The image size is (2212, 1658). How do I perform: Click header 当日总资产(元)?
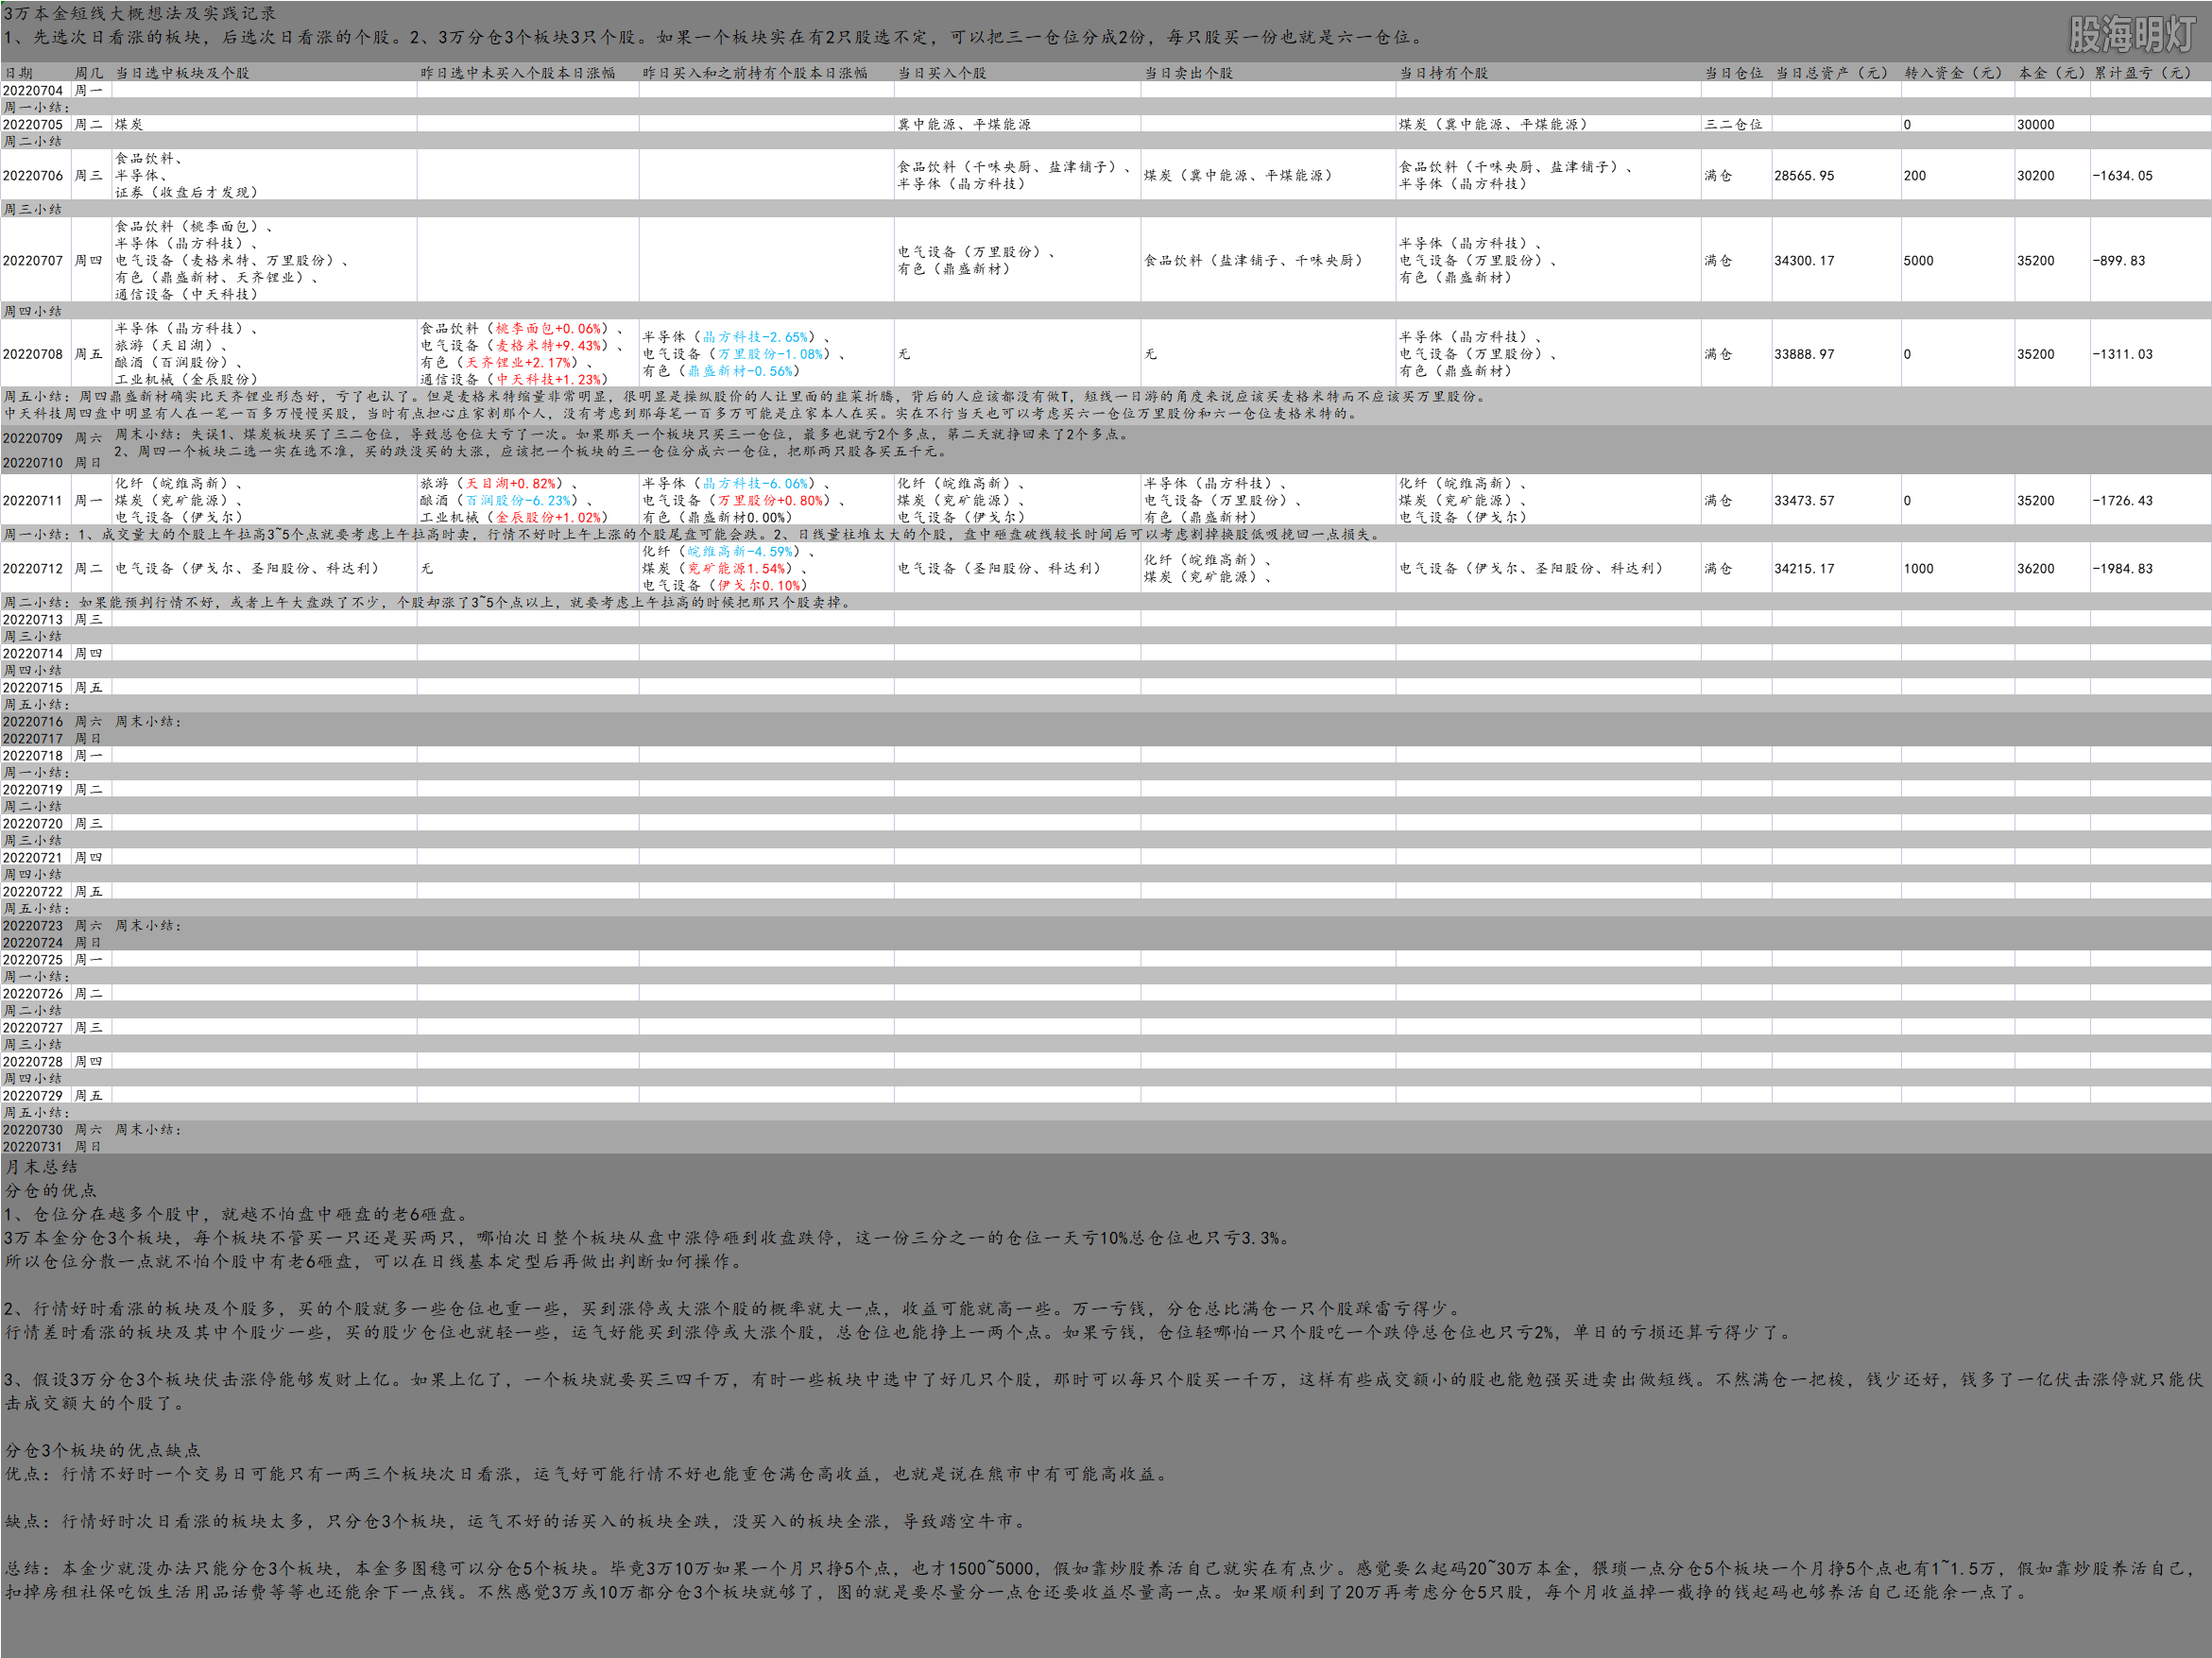(1832, 73)
